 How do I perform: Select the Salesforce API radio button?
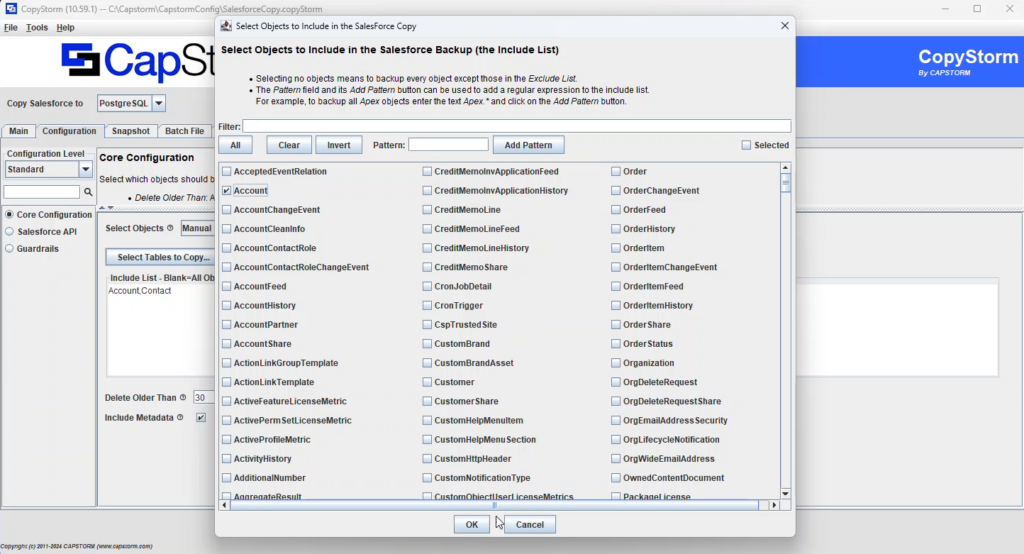click(10, 231)
